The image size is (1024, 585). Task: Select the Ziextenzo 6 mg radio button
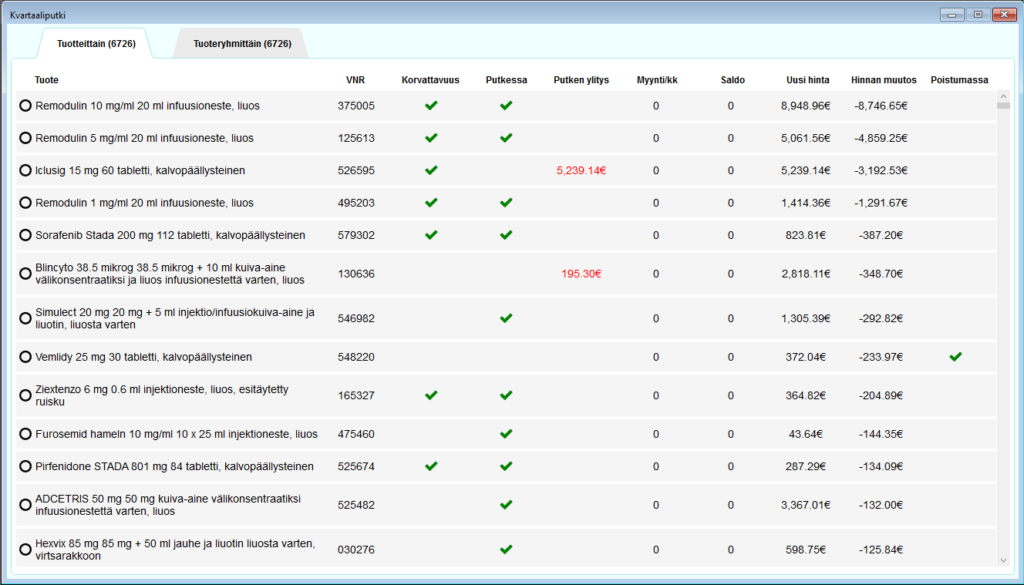pos(25,396)
